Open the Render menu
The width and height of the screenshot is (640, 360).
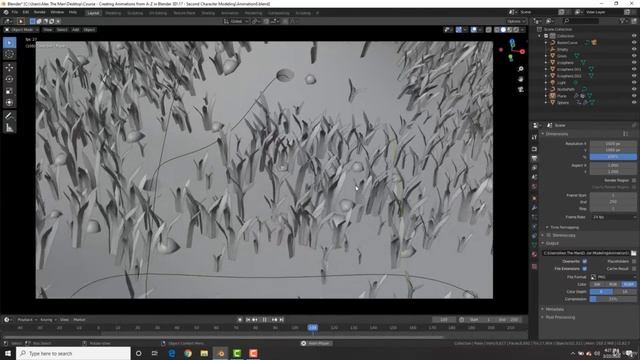pos(40,12)
